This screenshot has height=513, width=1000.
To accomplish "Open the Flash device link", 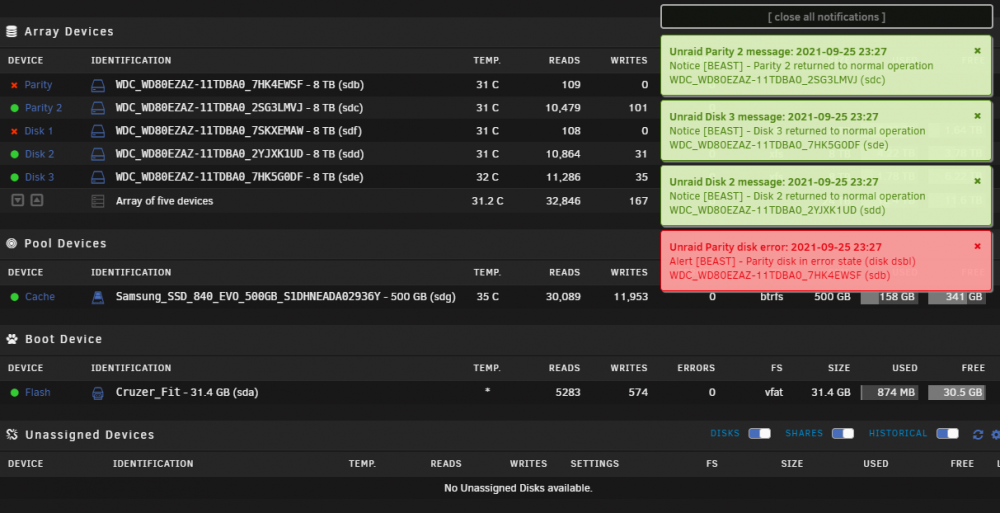I will (x=38, y=392).
